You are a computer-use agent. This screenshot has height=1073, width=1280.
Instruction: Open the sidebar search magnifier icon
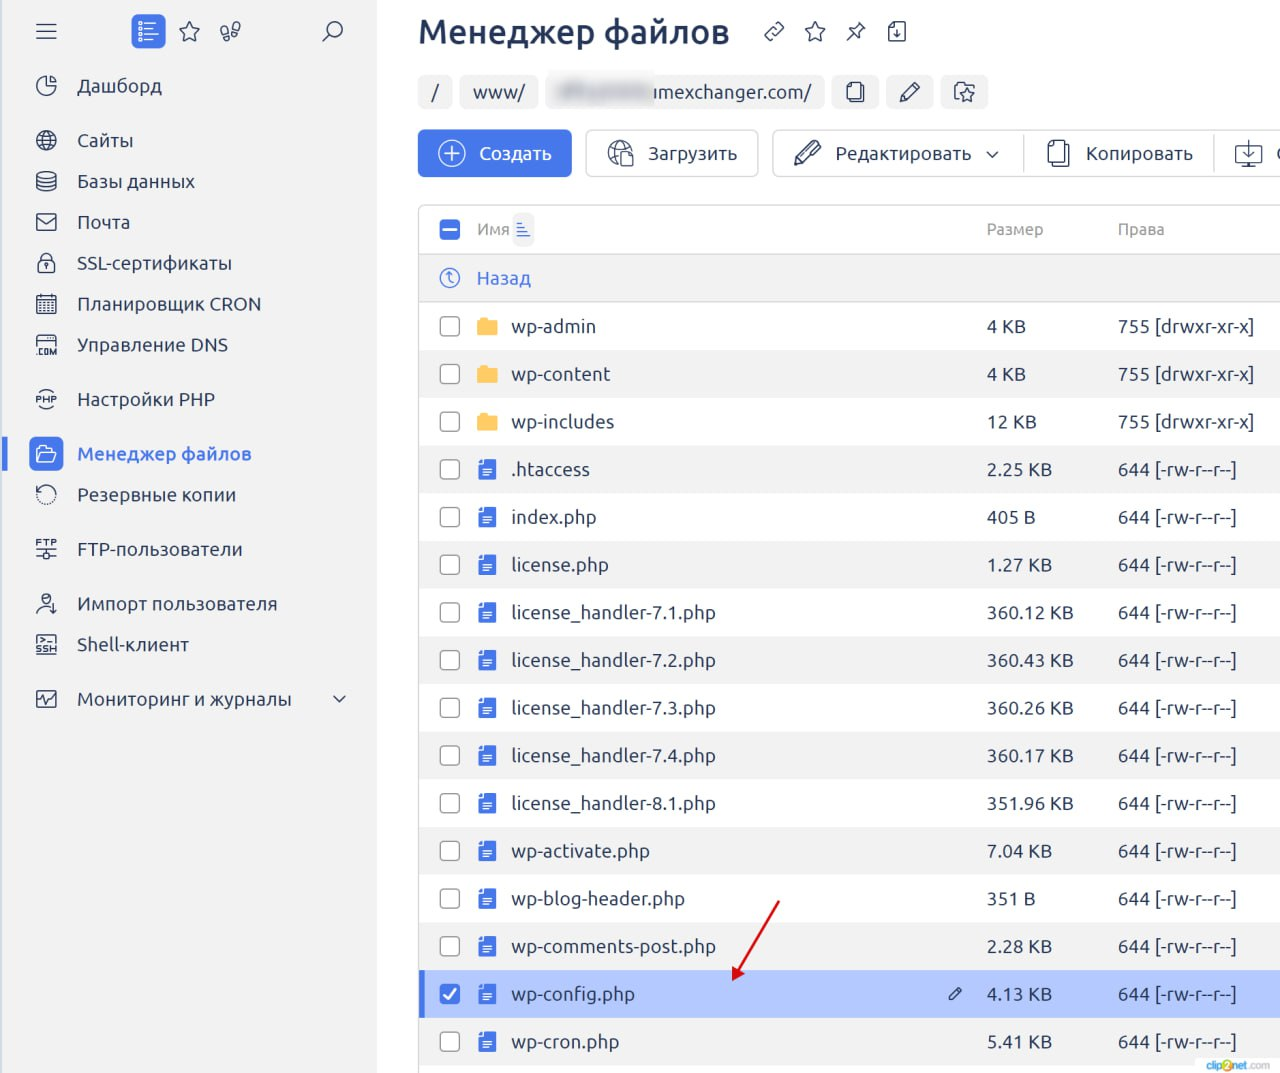(x=332, y=32)
